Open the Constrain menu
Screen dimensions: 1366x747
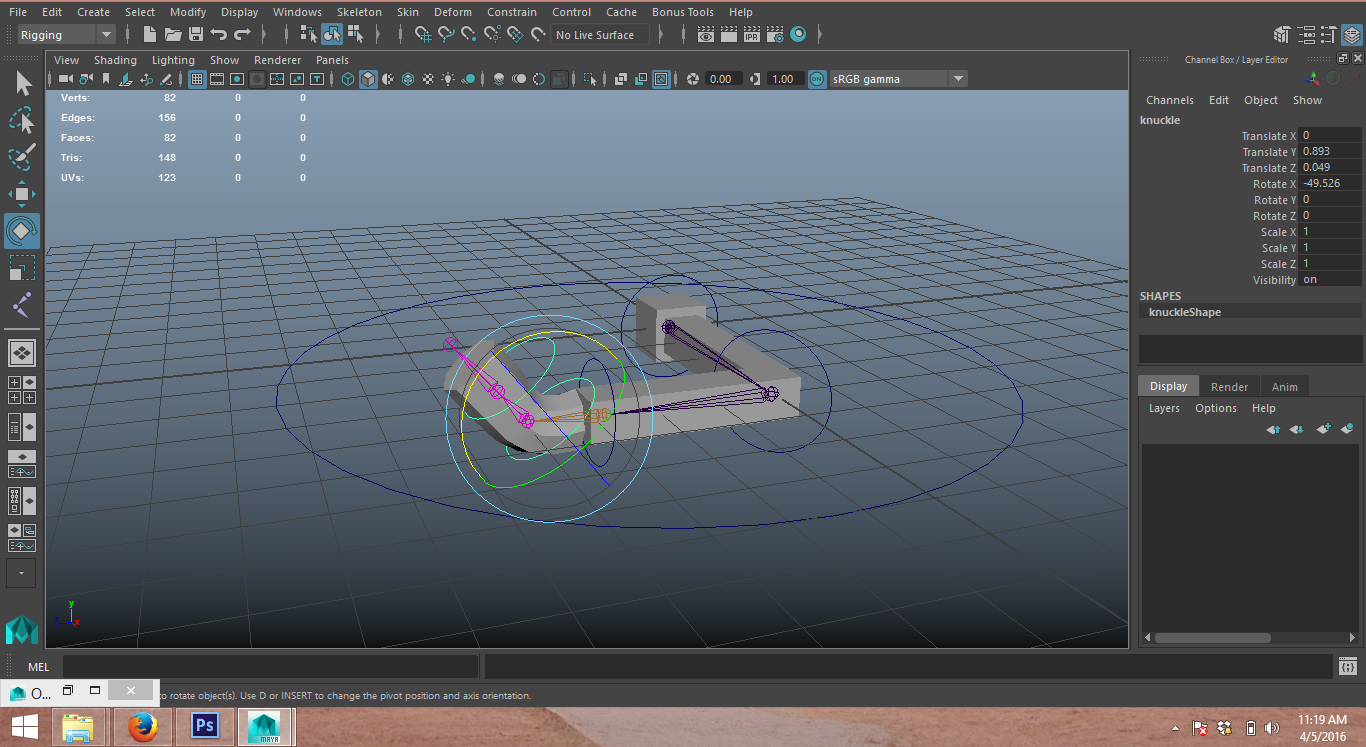click(511, 12)
